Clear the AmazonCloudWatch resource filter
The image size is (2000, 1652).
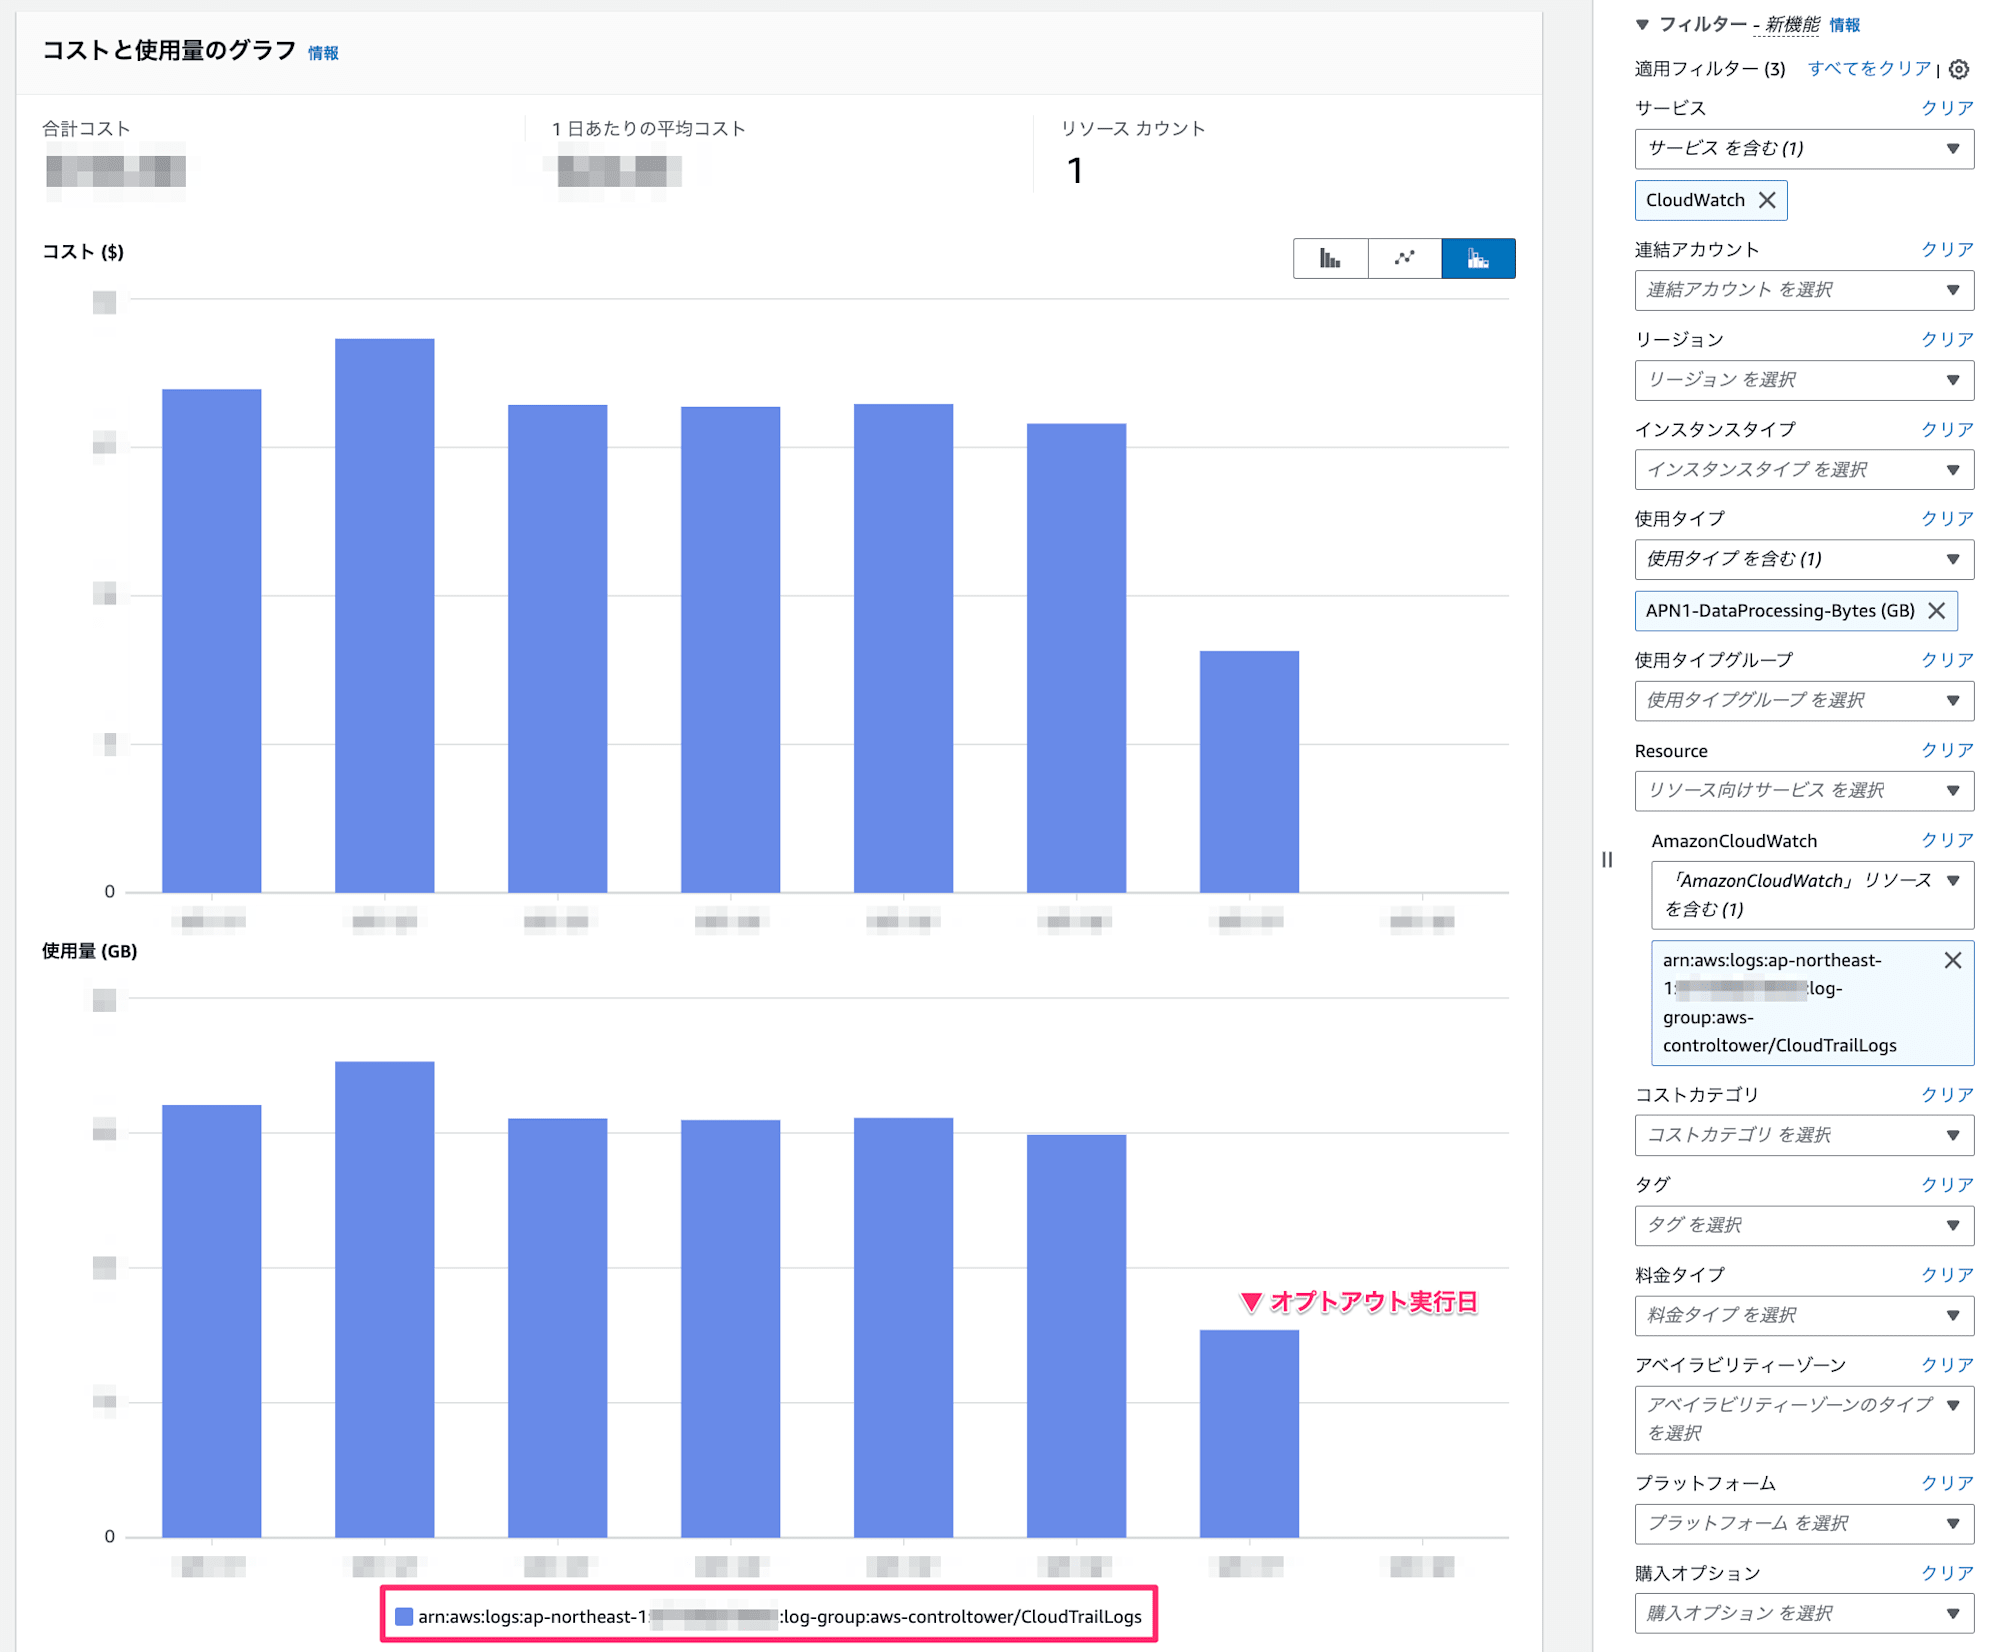click(x=1947, y=840)
